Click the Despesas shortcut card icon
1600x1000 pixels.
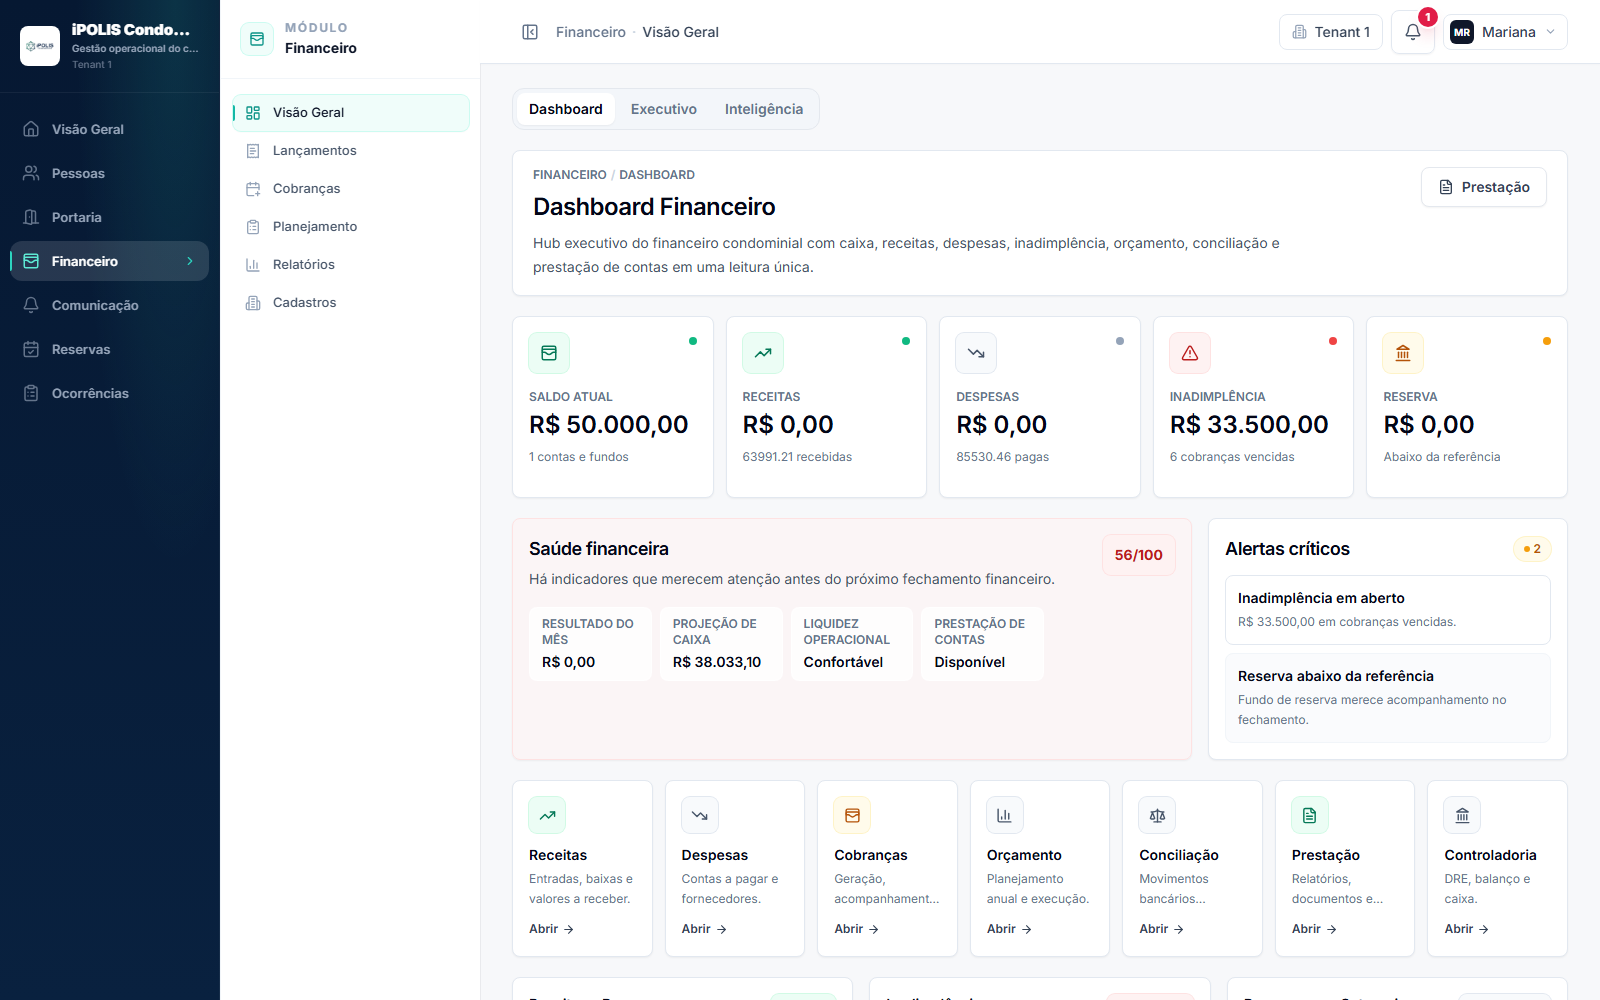[700, 815]
